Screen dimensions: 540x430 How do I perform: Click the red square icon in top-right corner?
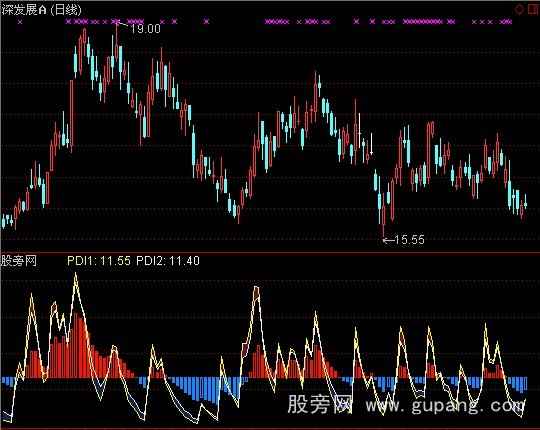coord(533,9)
